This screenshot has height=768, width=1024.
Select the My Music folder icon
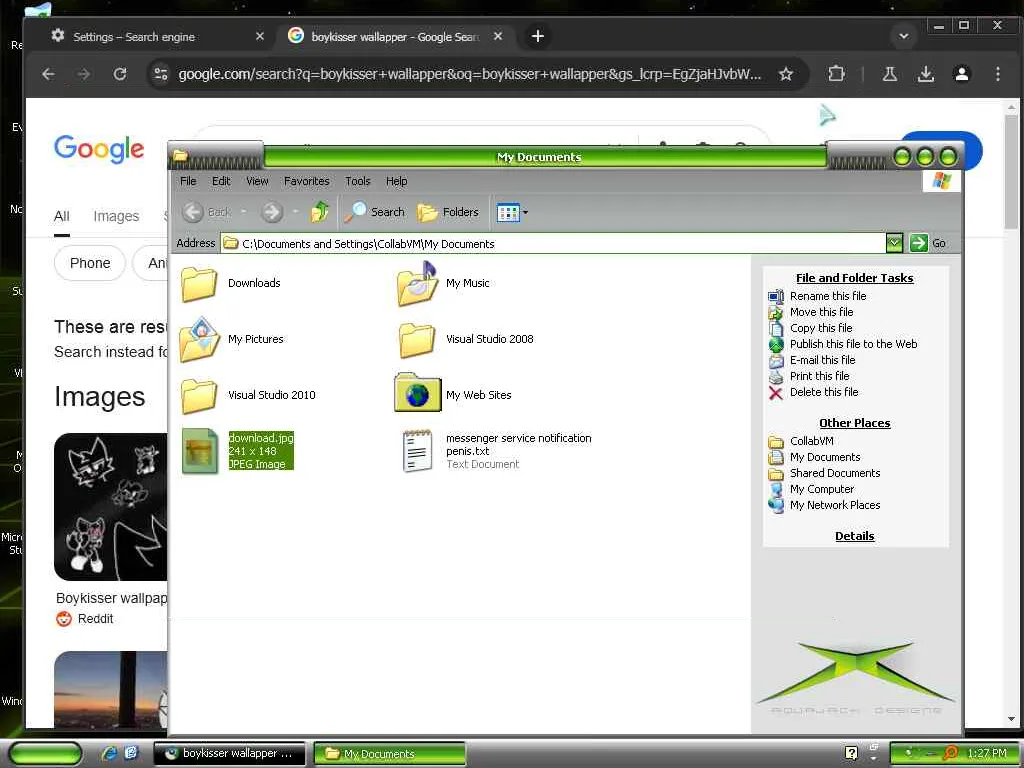(417, 283)
